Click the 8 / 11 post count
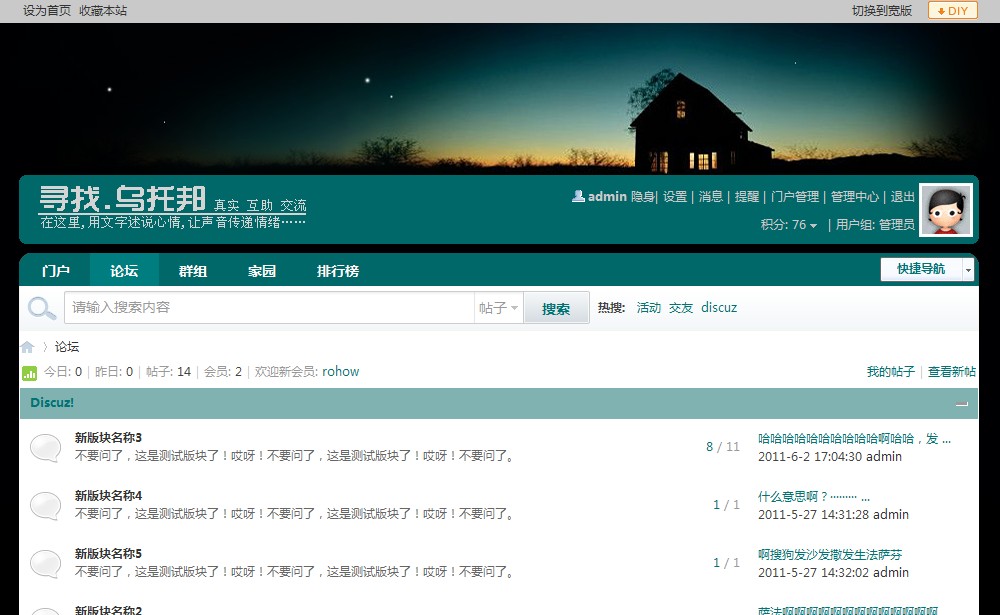1000x615 pixels. click(x=723, y=447)
